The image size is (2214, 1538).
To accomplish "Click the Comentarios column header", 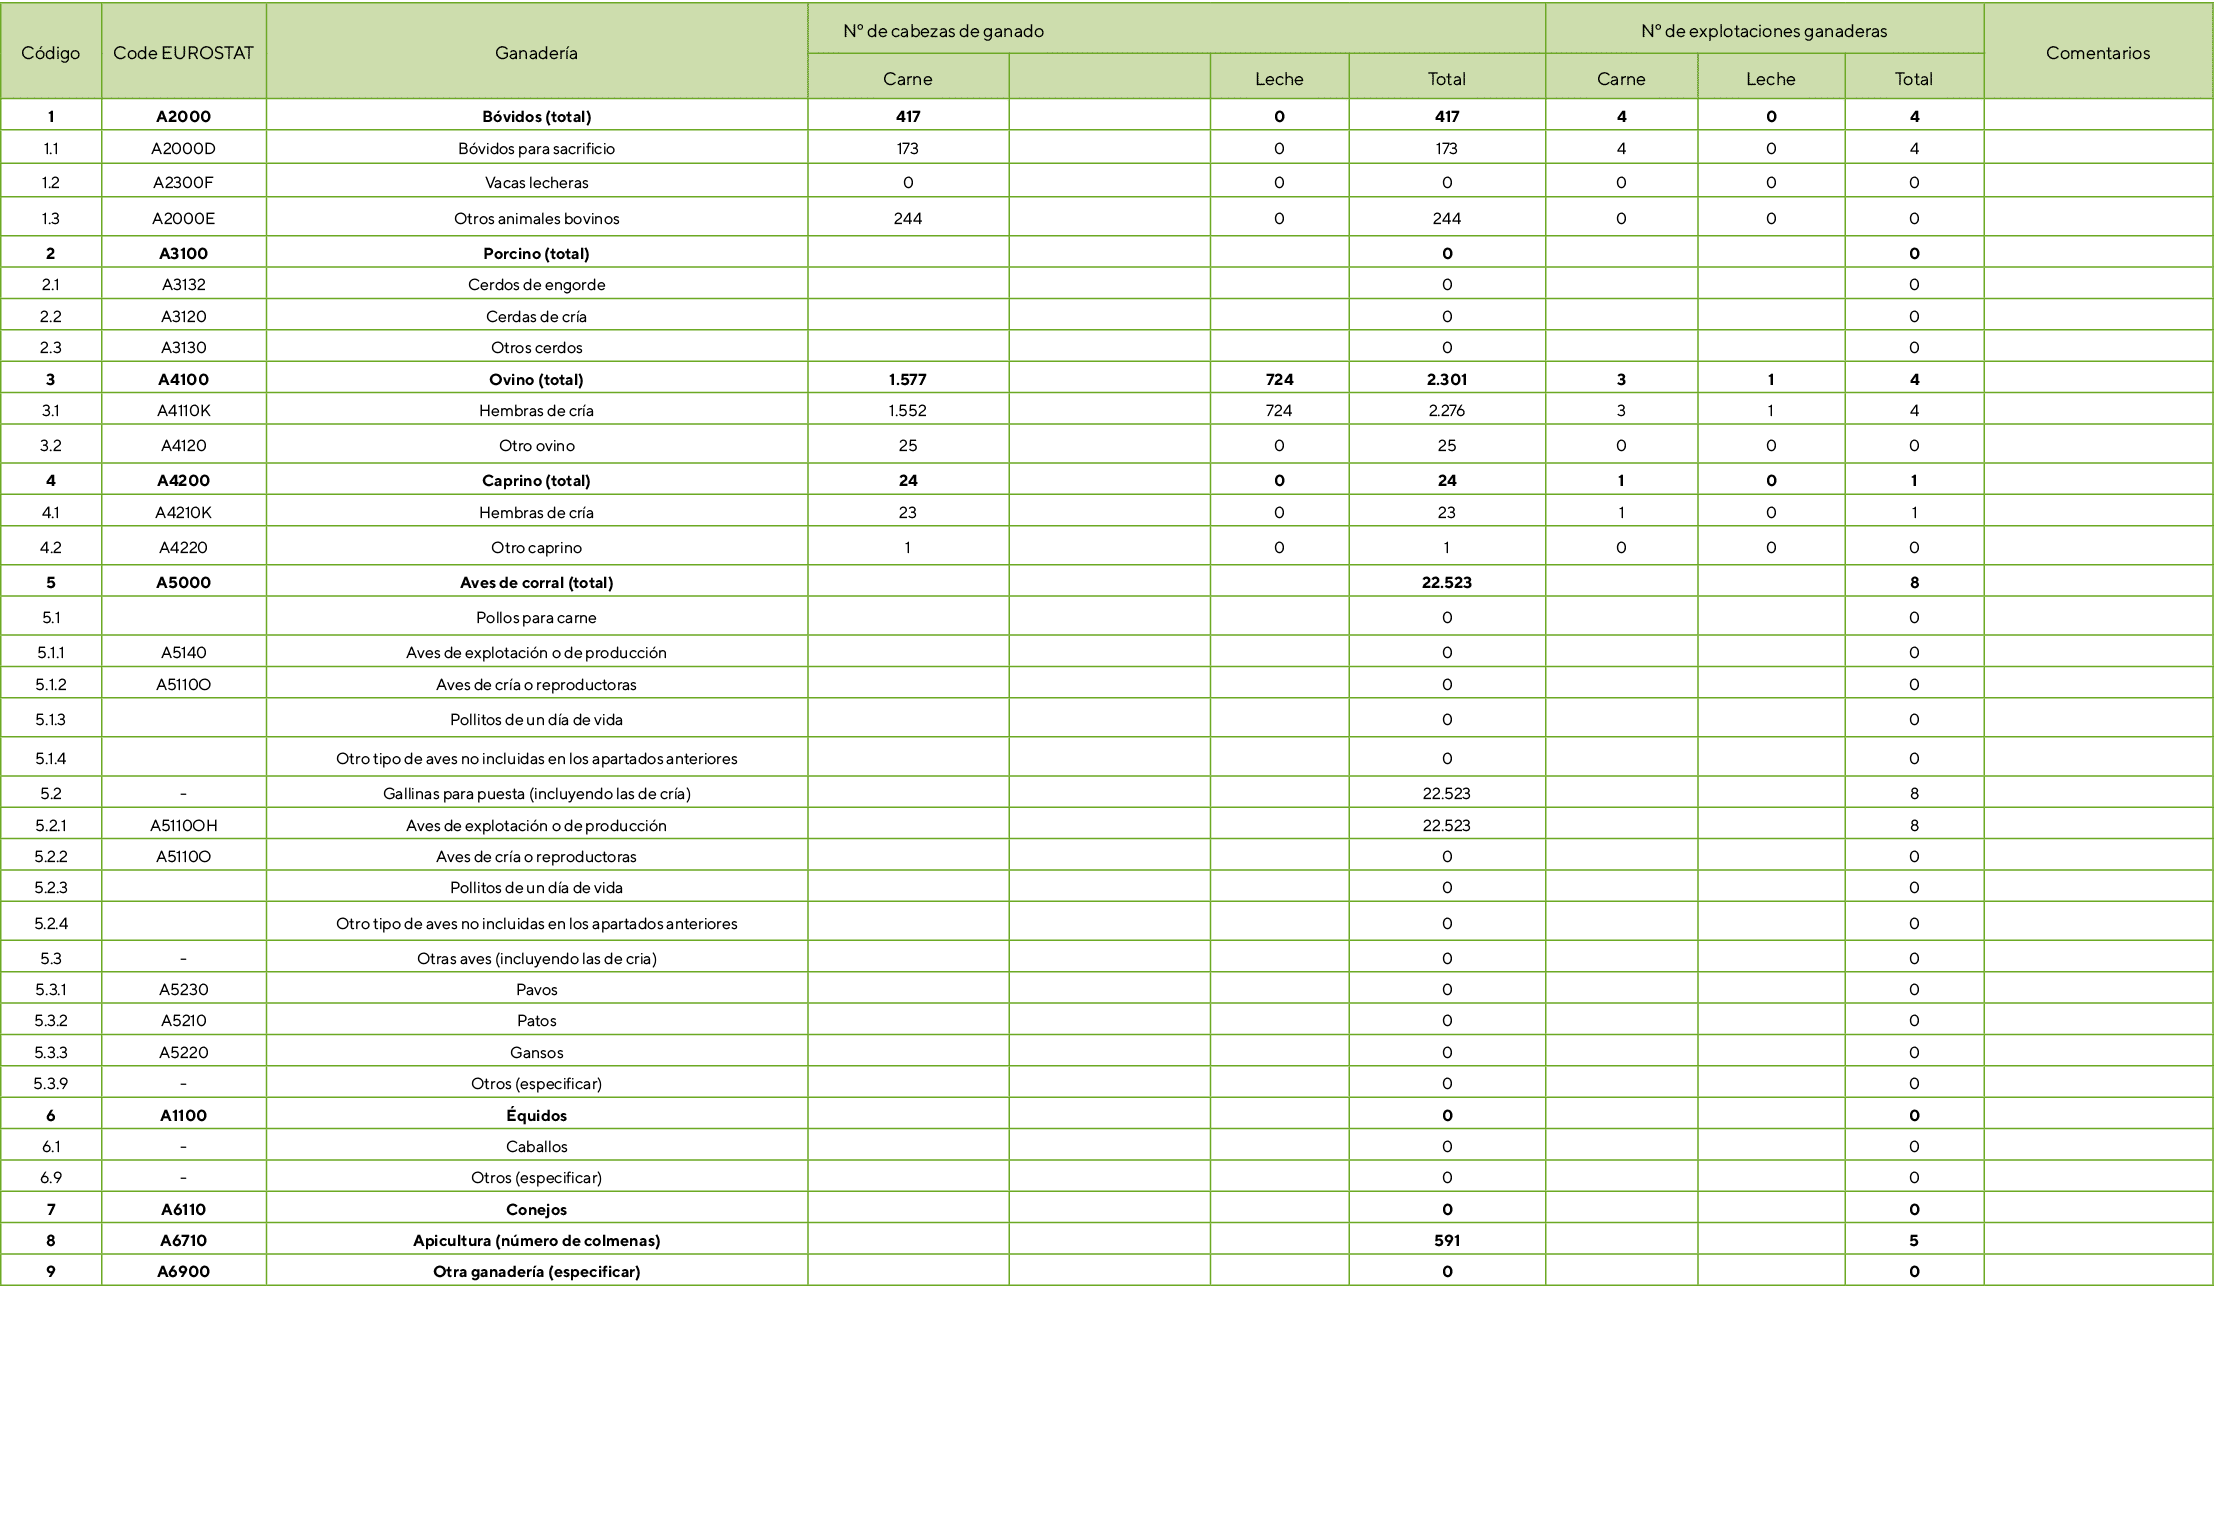I will tap(2097, 53).
